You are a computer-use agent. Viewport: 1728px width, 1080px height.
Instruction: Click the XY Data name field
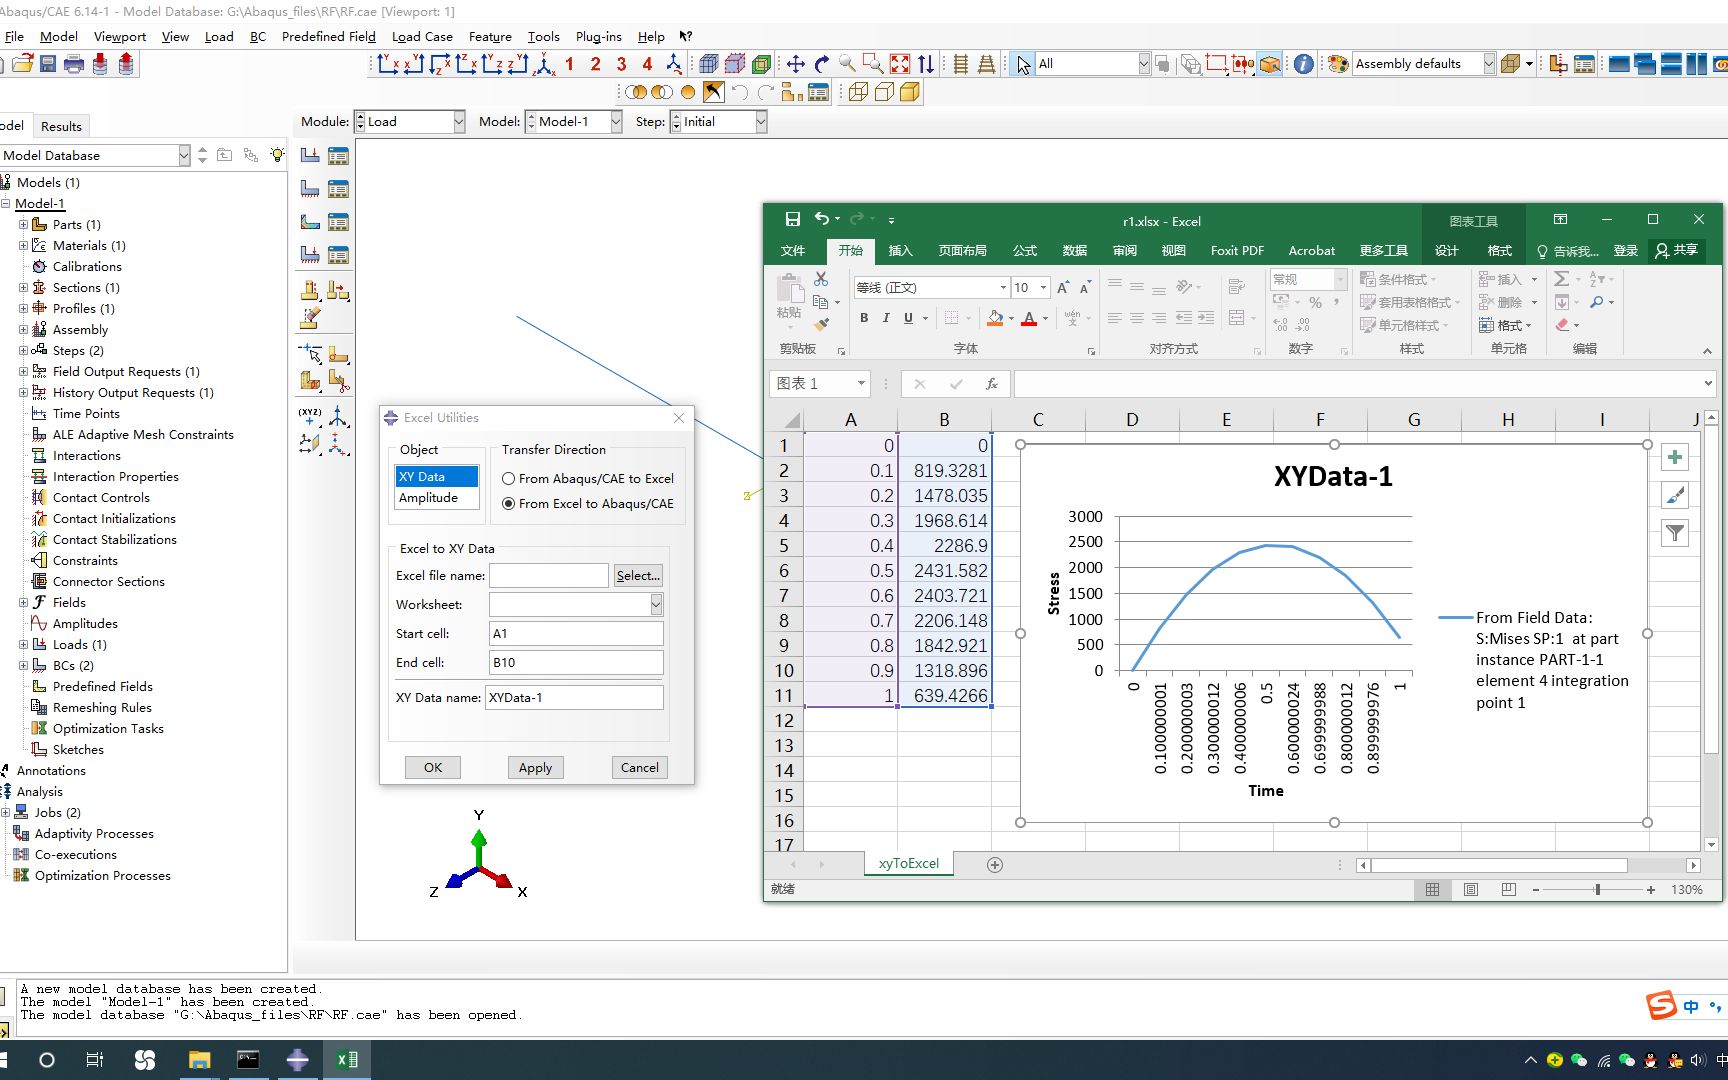pyautogui.click(x=574, y=698)
